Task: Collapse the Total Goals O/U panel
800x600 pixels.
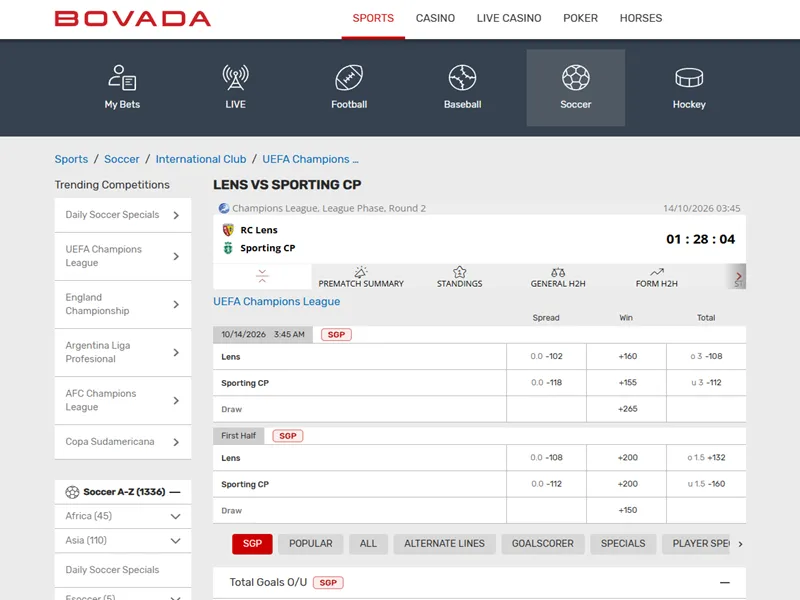Action: coord(724,583)
